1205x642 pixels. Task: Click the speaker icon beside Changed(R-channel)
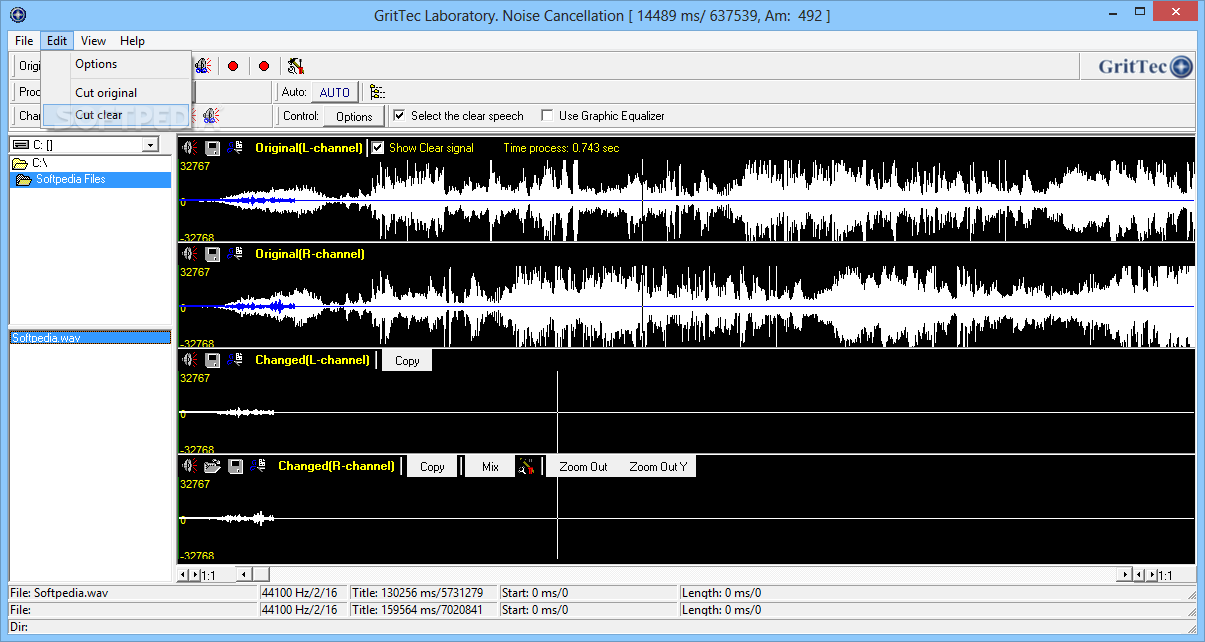[188, 466]
